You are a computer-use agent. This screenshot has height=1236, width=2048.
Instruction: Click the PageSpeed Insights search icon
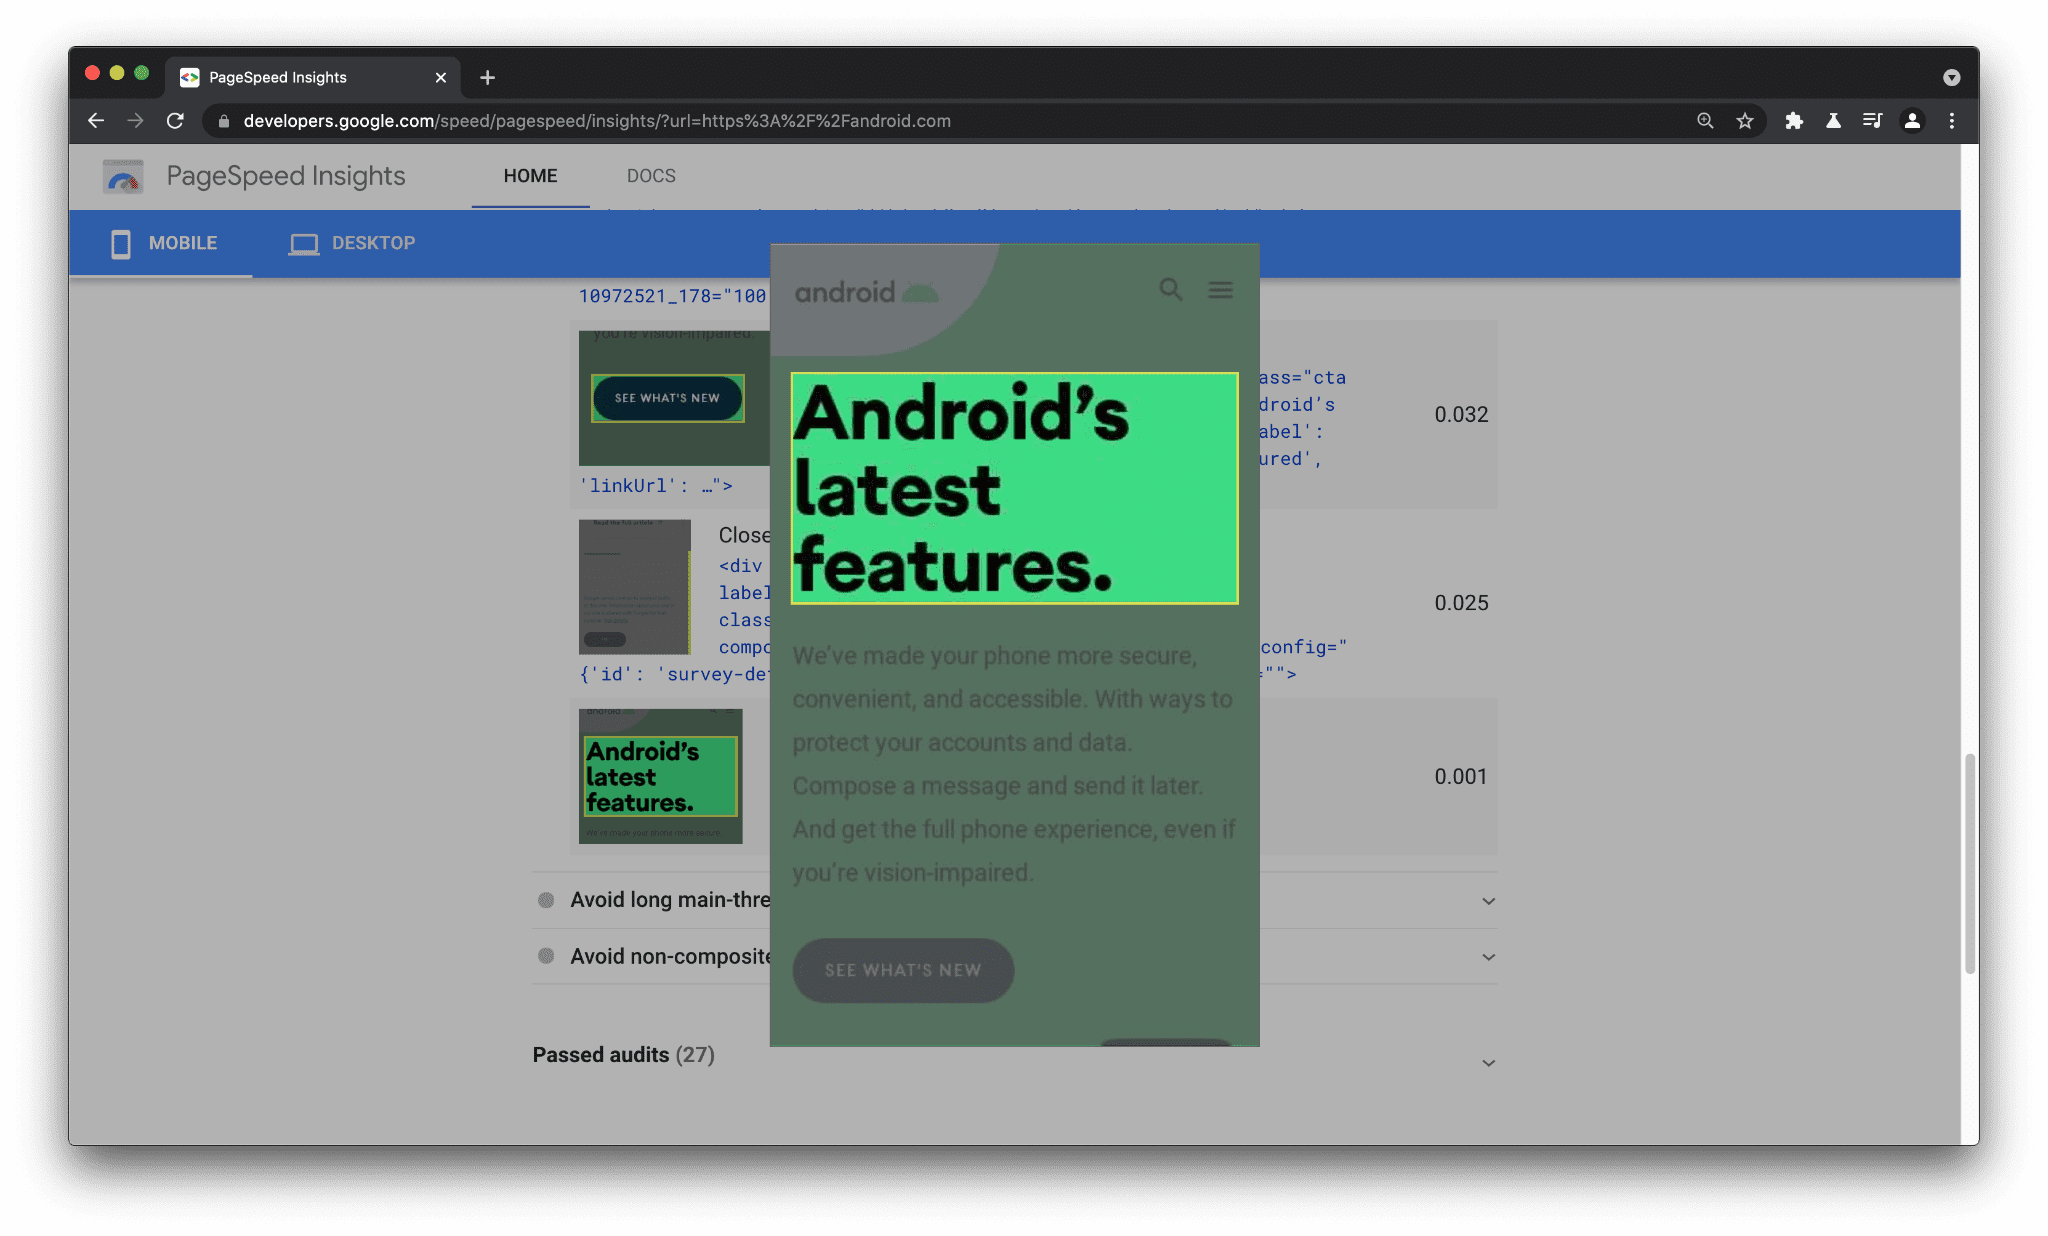tap(1170, 288)
